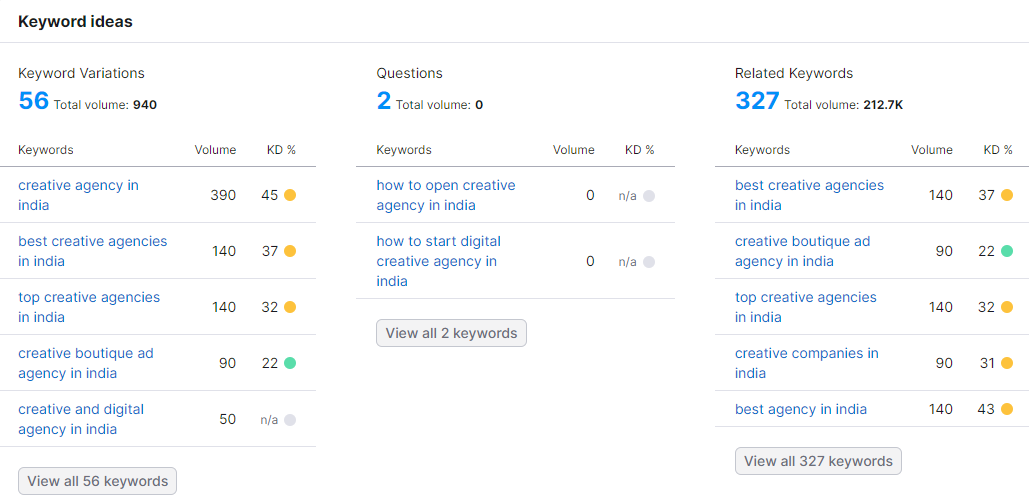Click the volume value 50

227,419
